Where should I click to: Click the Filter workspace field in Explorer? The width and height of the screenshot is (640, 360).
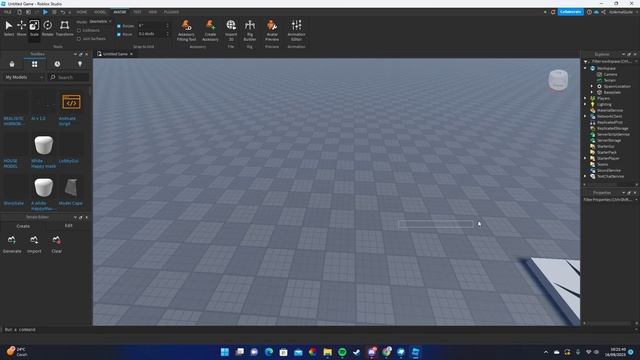point(610,62)
